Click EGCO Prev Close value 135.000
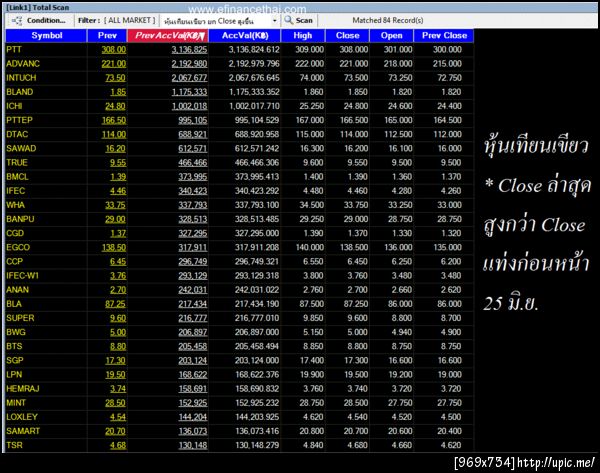Image resolution: width=600 pixels, height=473 pixels. click(x=447, y=248)
